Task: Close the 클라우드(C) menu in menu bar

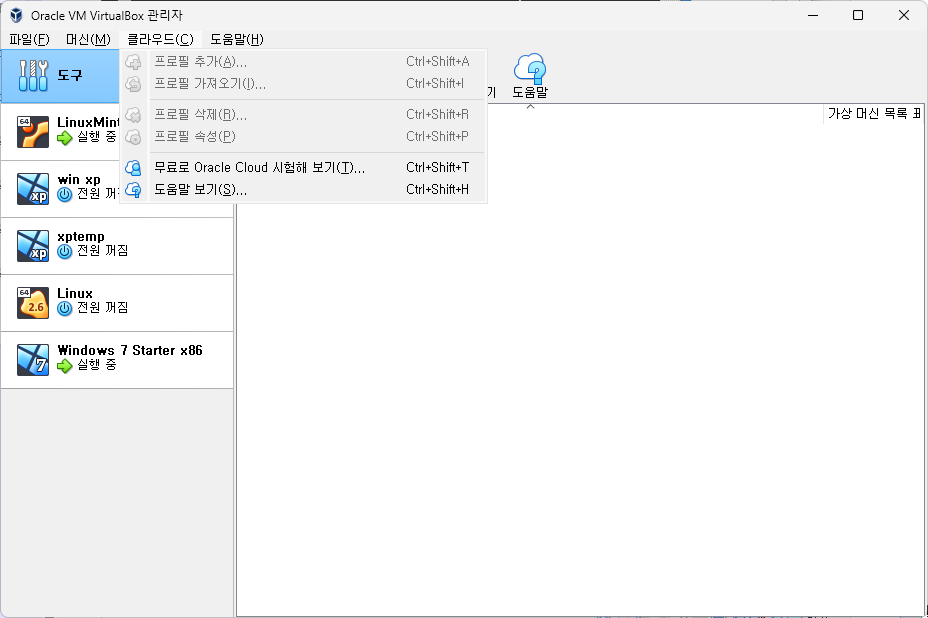Action: (x=160, y=40)
